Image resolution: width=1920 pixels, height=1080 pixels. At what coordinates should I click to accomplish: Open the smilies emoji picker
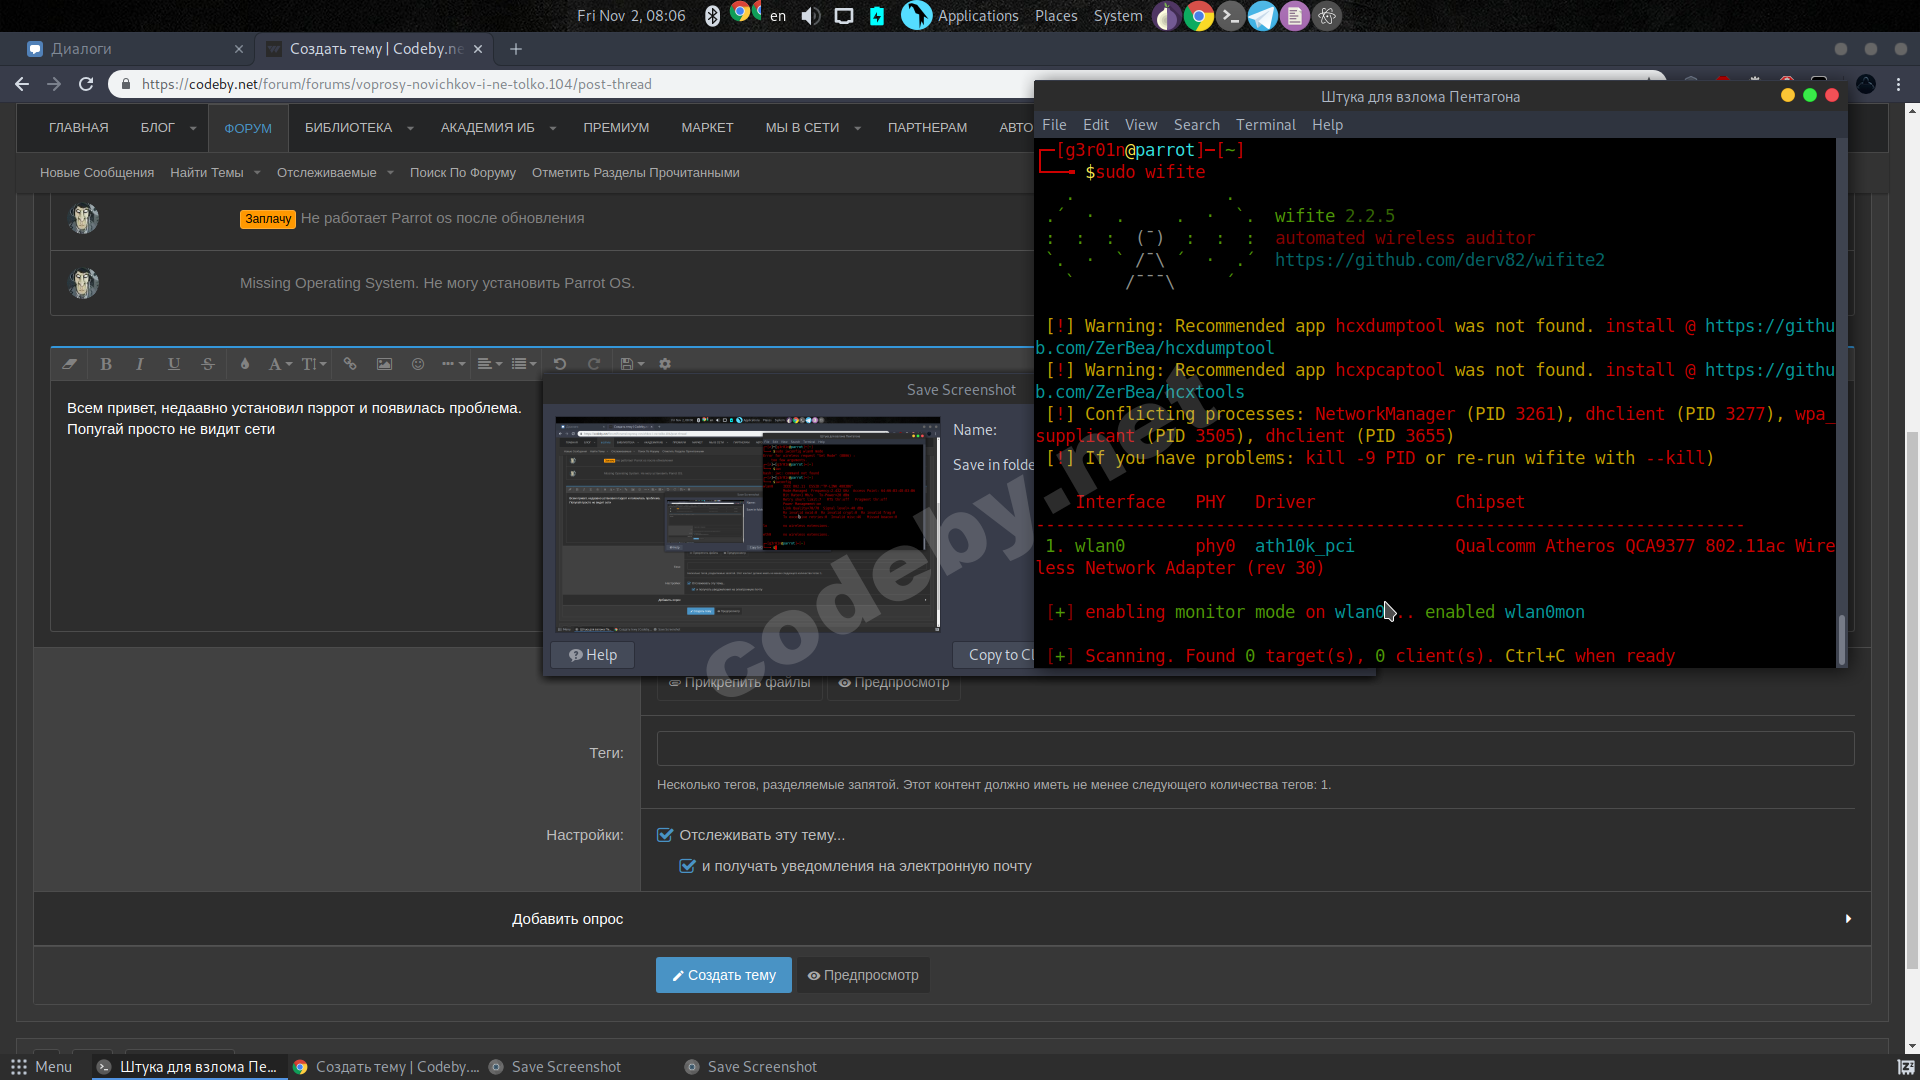[x=418, y=364]
